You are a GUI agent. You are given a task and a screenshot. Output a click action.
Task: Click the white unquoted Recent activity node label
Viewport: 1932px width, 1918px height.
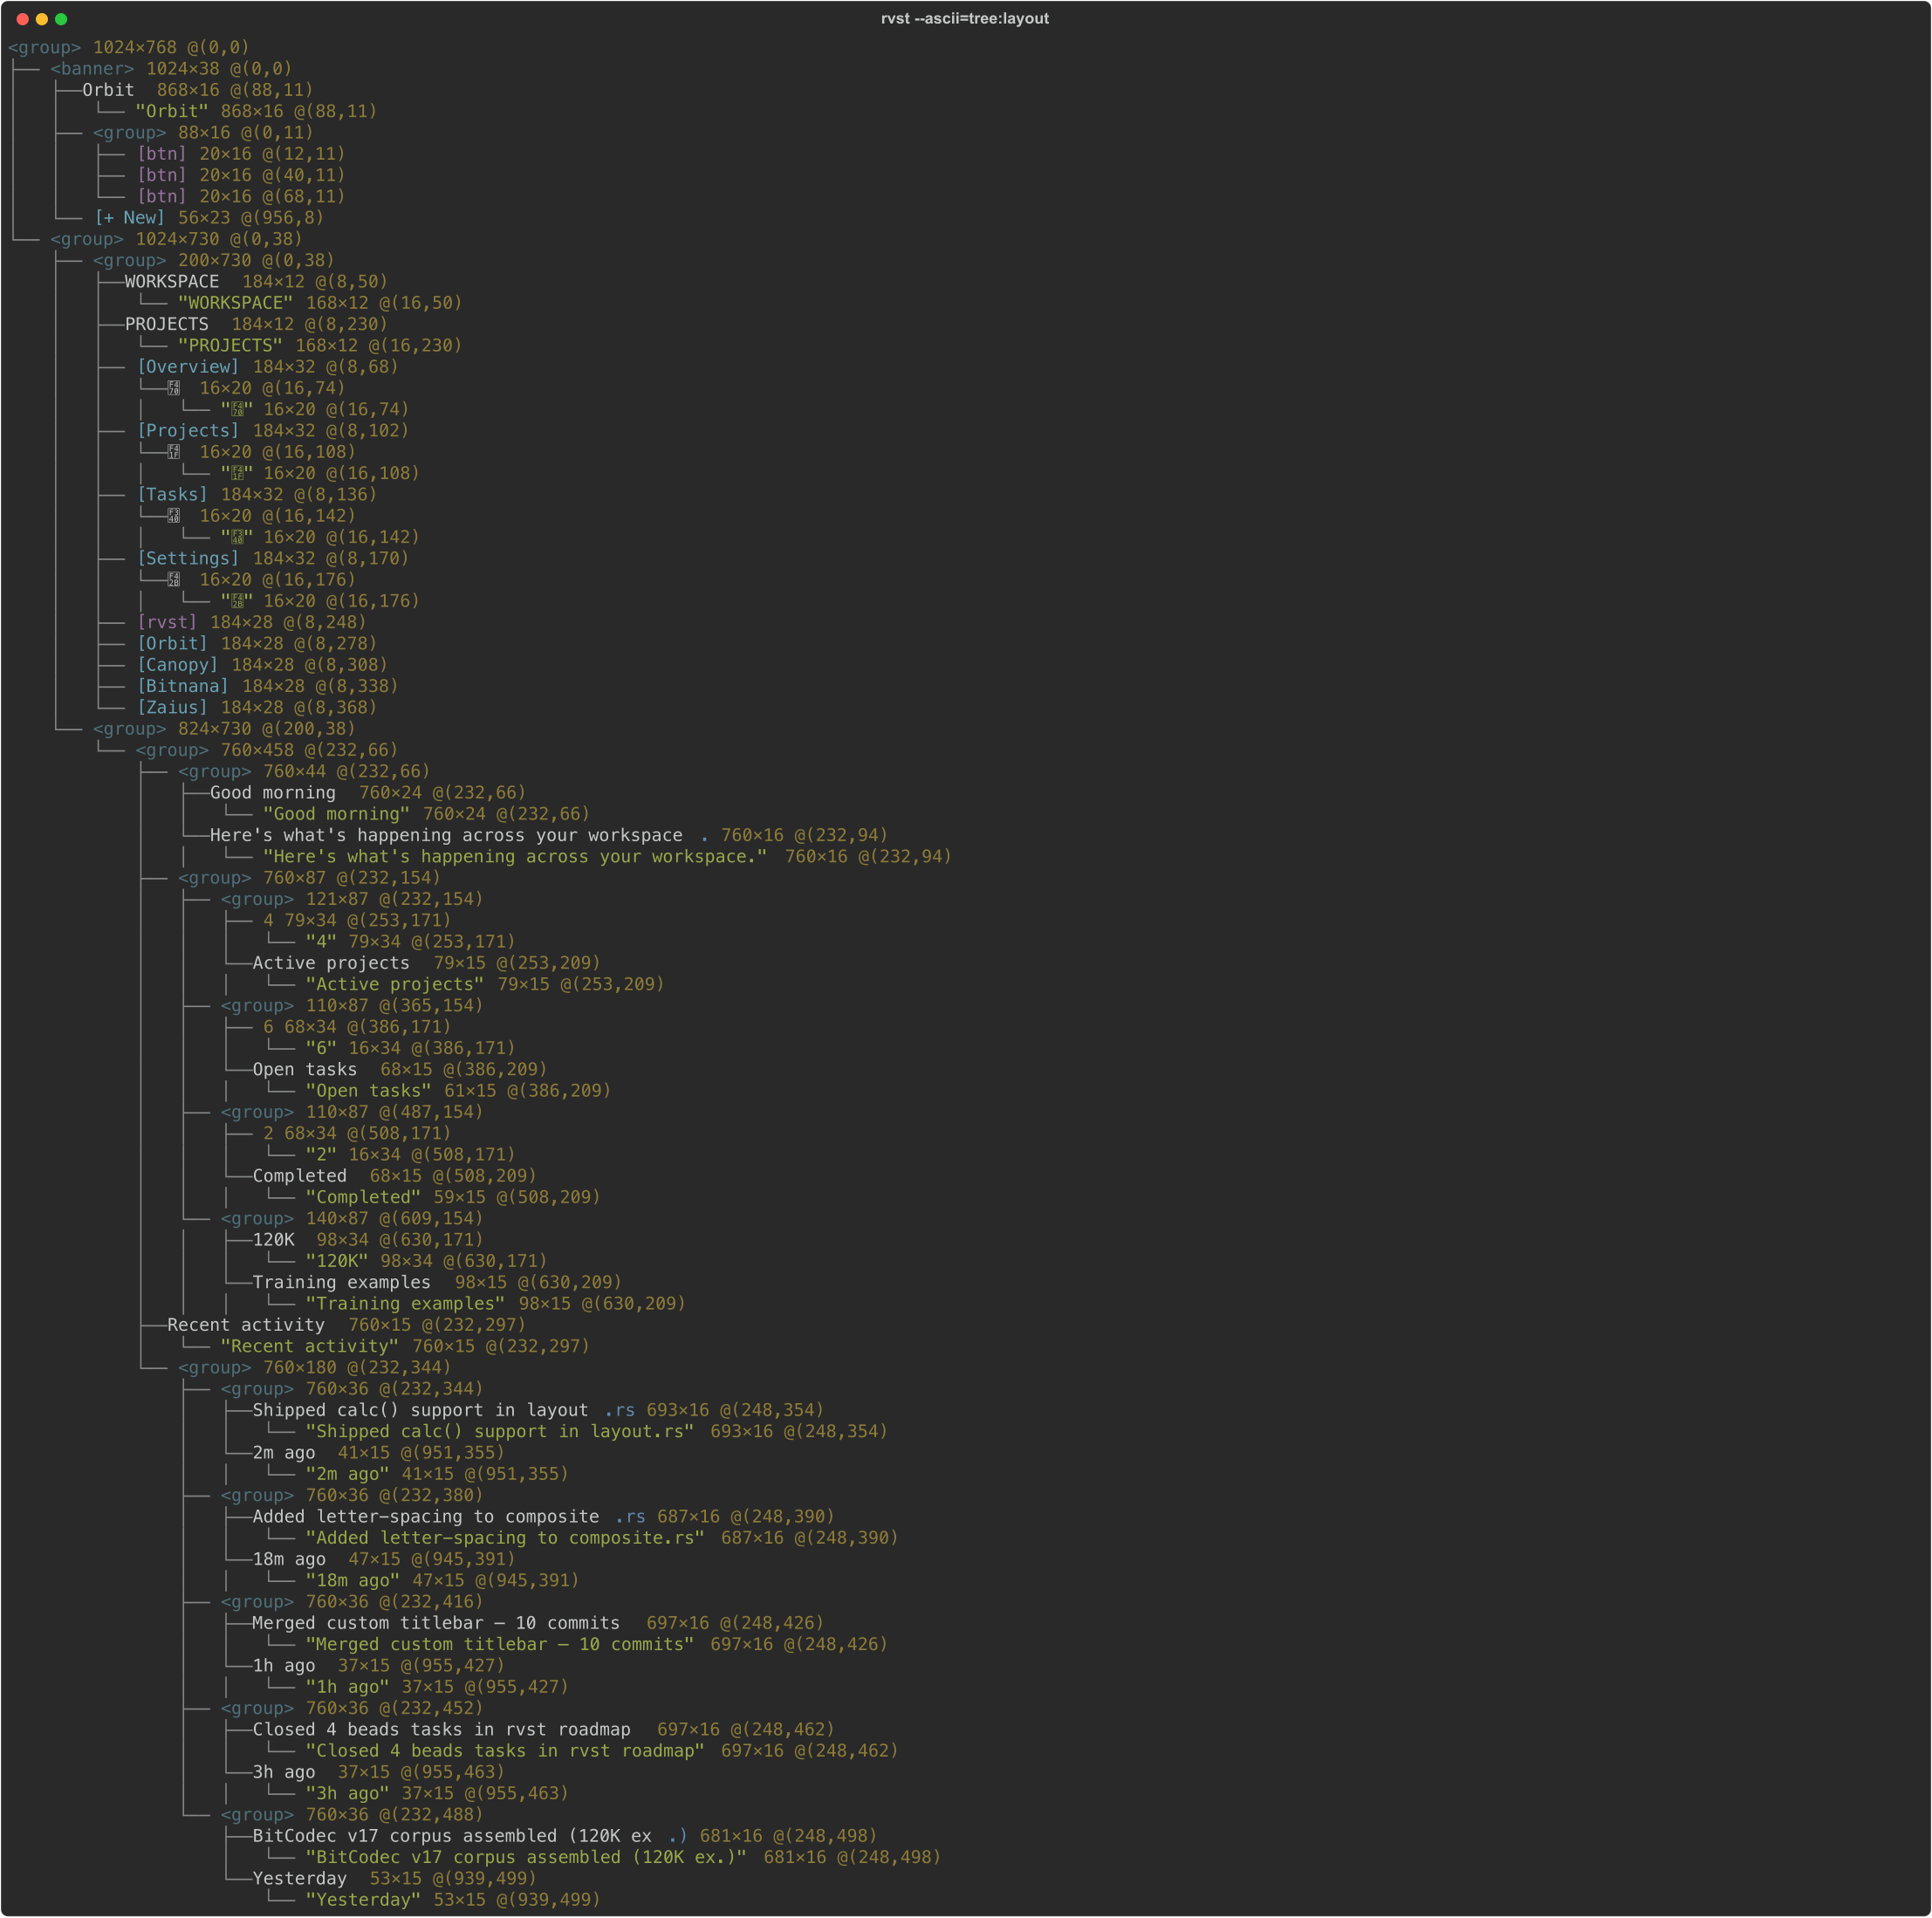pyautogui.click(x=246, y=1326)
